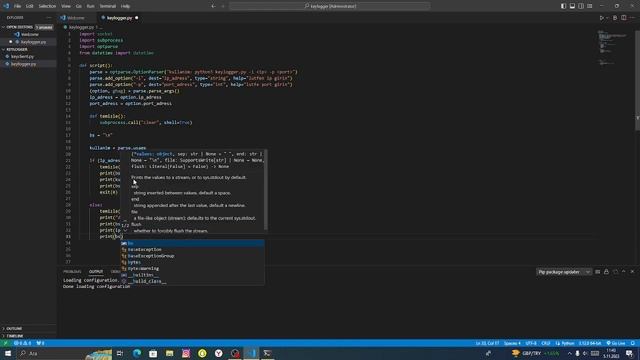The image size is (640, 360).
Task: Open keylogger.py in the KEYLOGGER folder
Action: 23,64
